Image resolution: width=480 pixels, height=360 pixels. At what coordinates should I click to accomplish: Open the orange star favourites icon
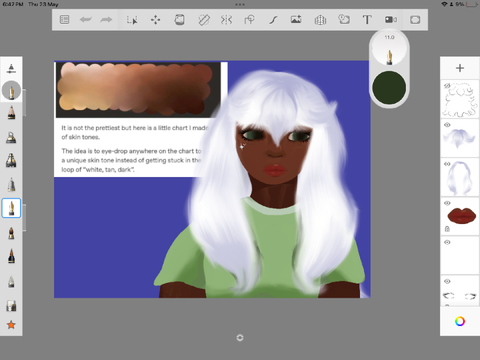(11, 325)
